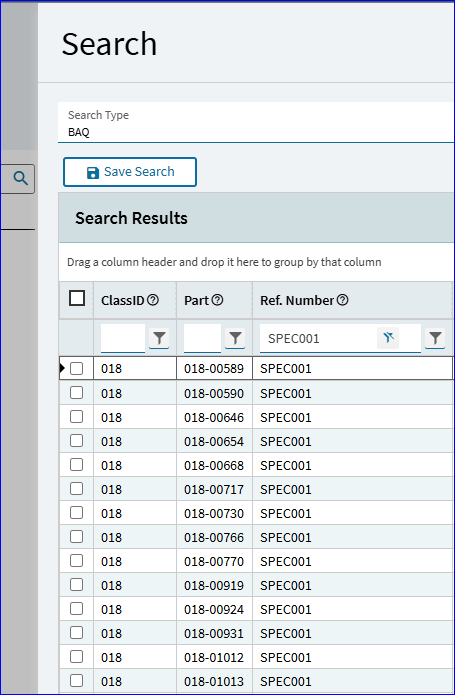Sort by the ClassID column header

pos(123,301)
